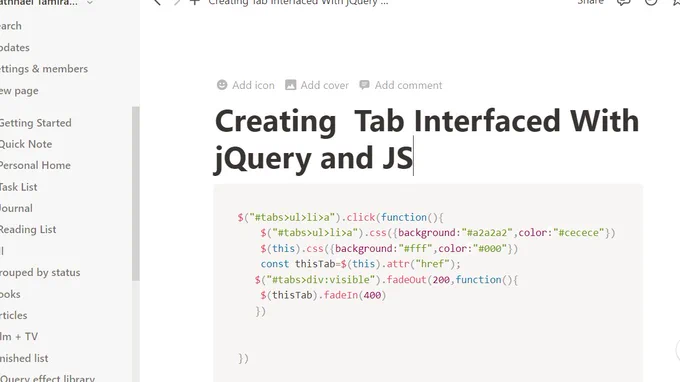Click the sidebar vertical scrollbar
Viewport: 680px width, 382px height.
click(136, 193)
